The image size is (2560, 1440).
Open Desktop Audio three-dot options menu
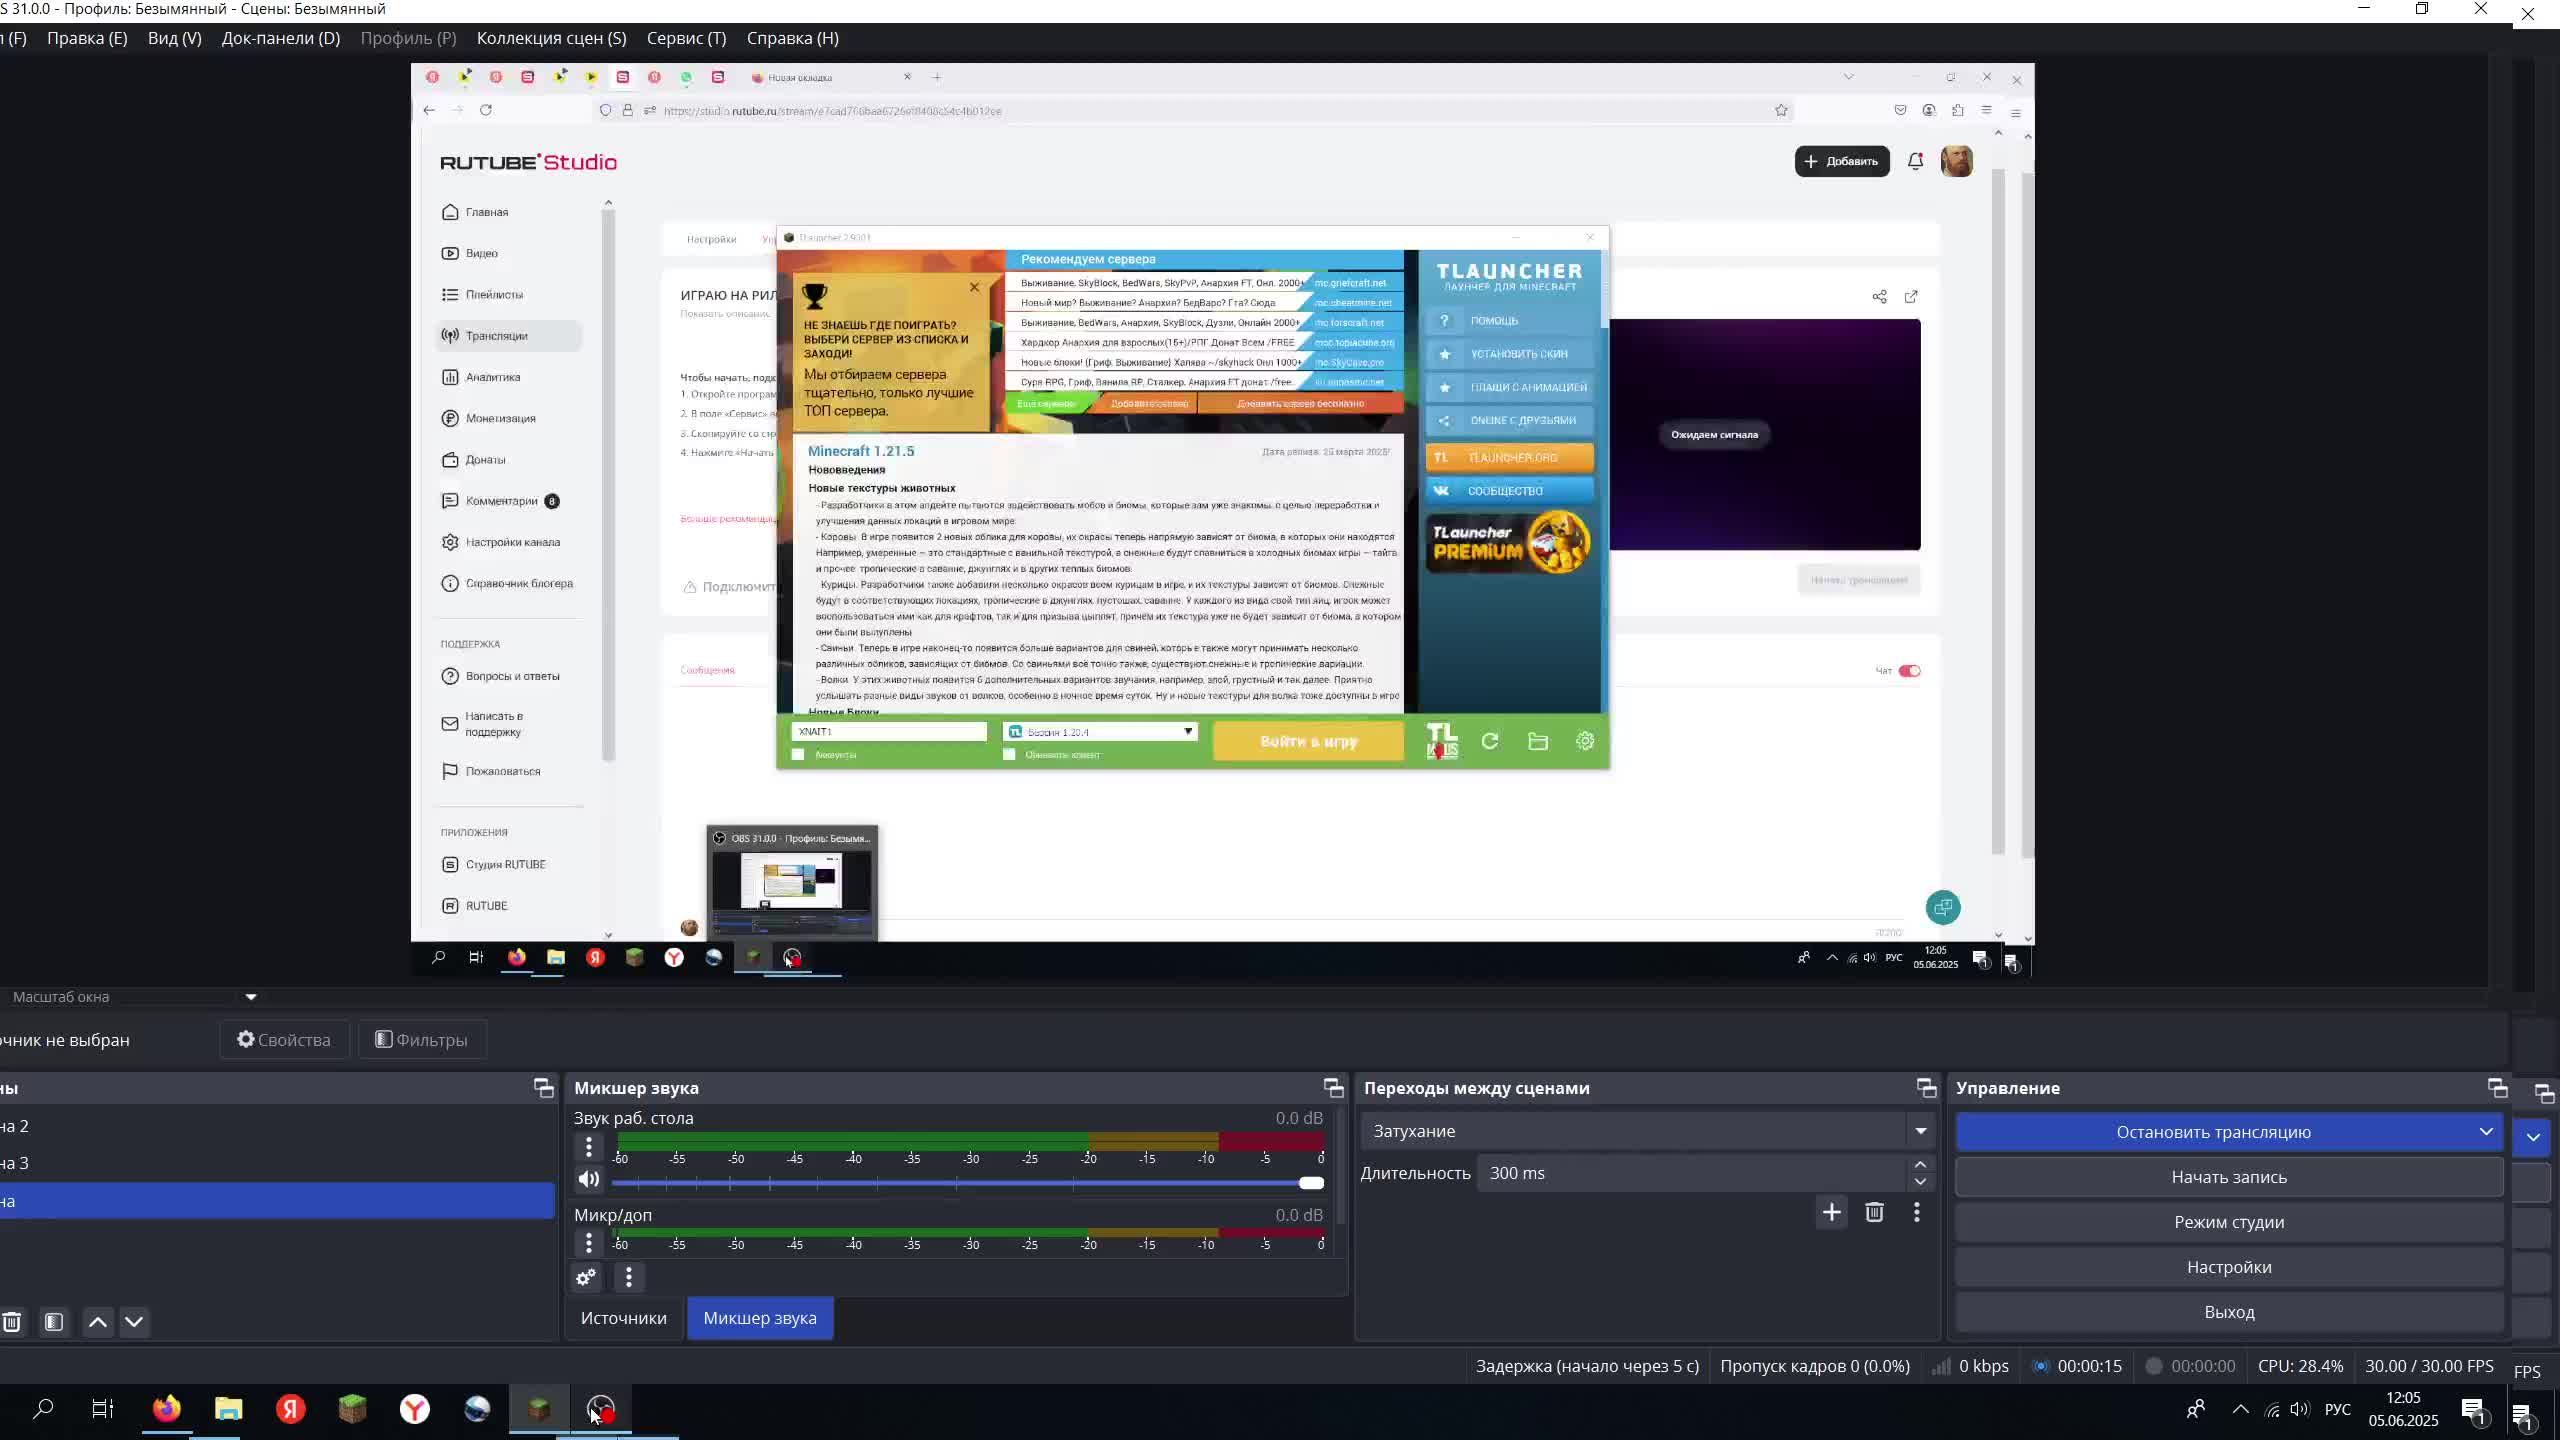pos(589,1147)
